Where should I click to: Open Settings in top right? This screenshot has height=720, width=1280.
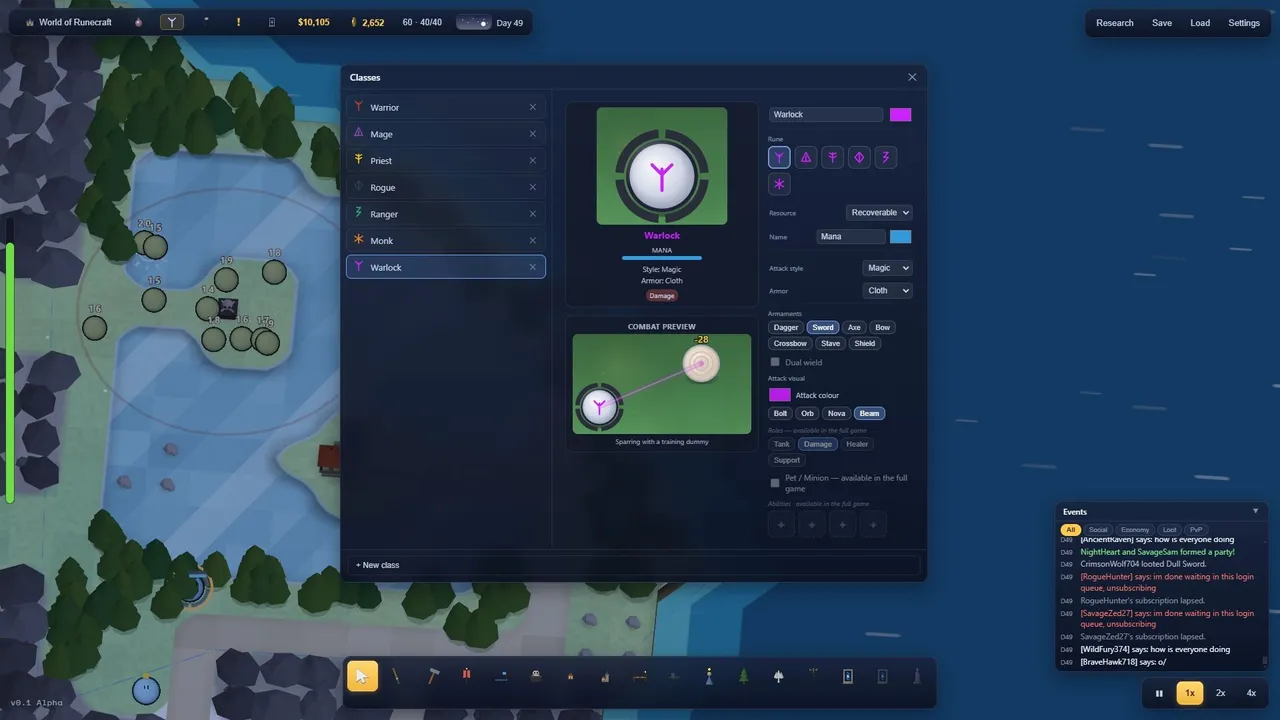[x=1244, y=23]
